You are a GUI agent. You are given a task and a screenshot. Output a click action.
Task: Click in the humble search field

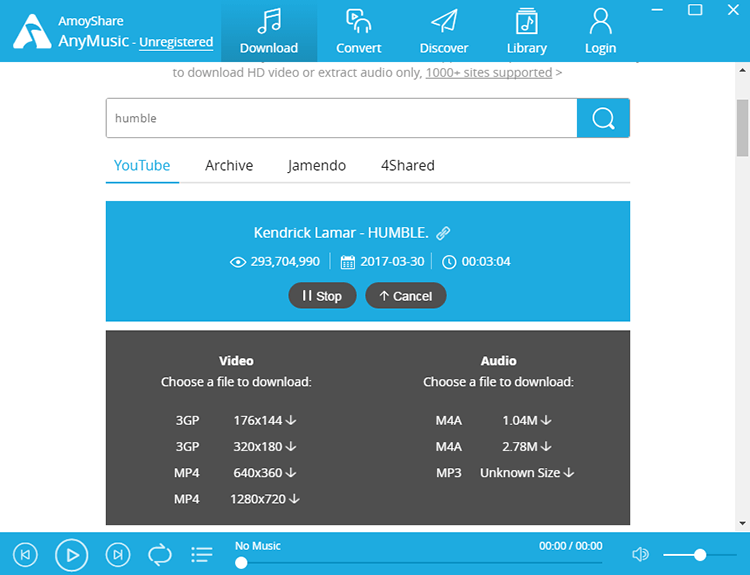pos(342,118)
